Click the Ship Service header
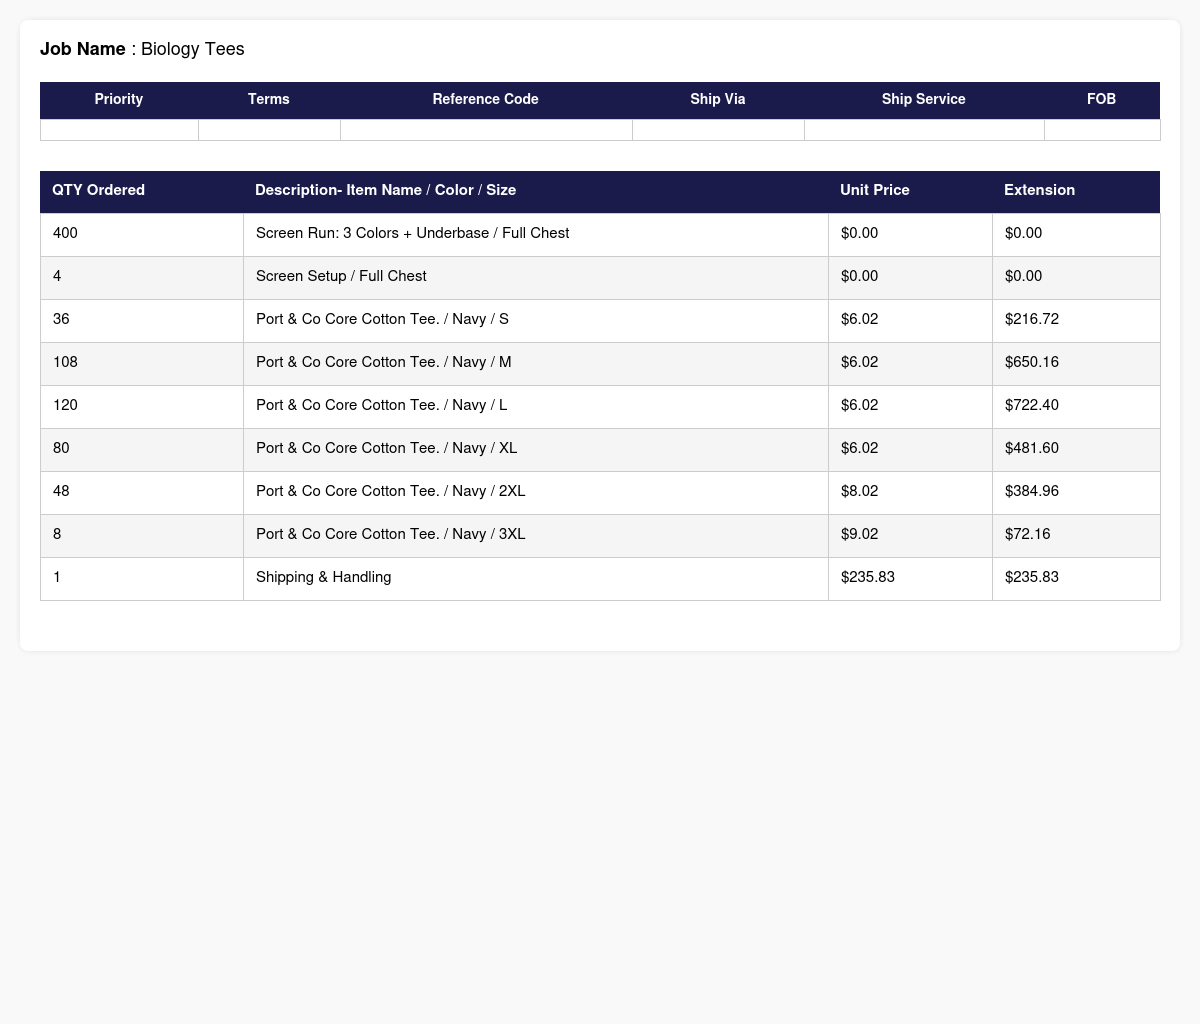 pyautogui.click(x=924, y=100)
